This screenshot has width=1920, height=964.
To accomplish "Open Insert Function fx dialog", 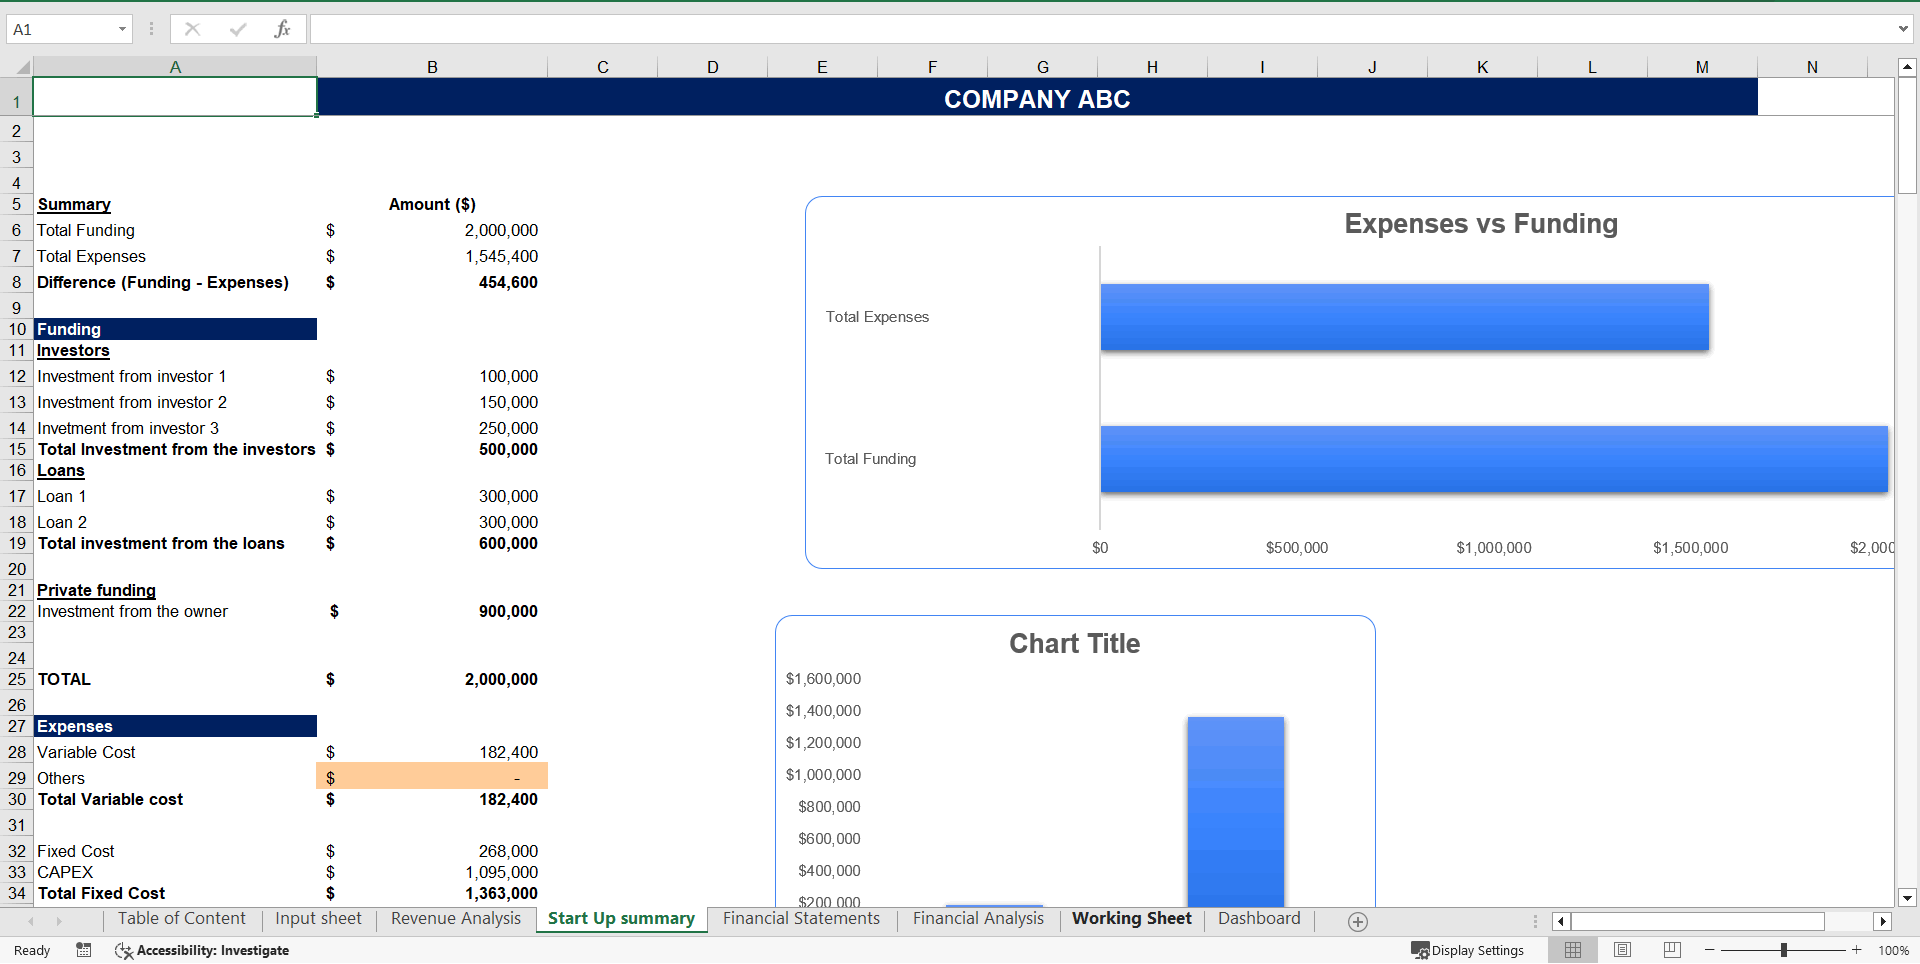I will (282, 29).
